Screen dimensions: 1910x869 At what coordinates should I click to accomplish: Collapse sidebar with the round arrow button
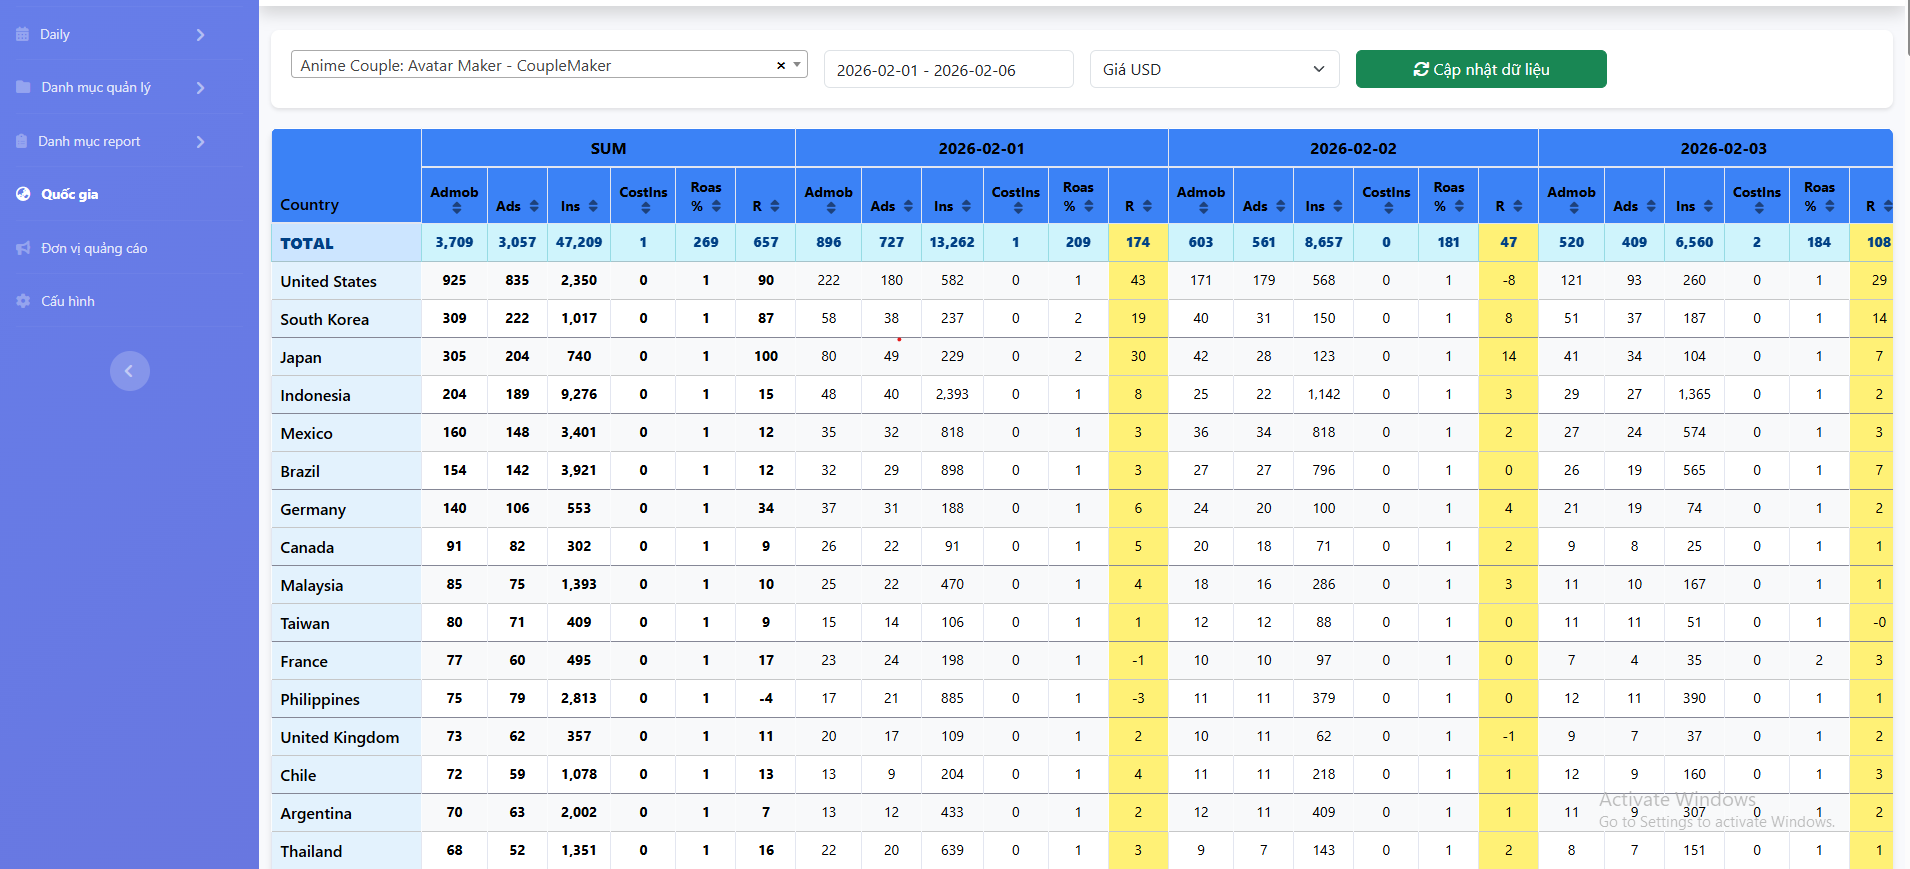click(x=129, y=371)
